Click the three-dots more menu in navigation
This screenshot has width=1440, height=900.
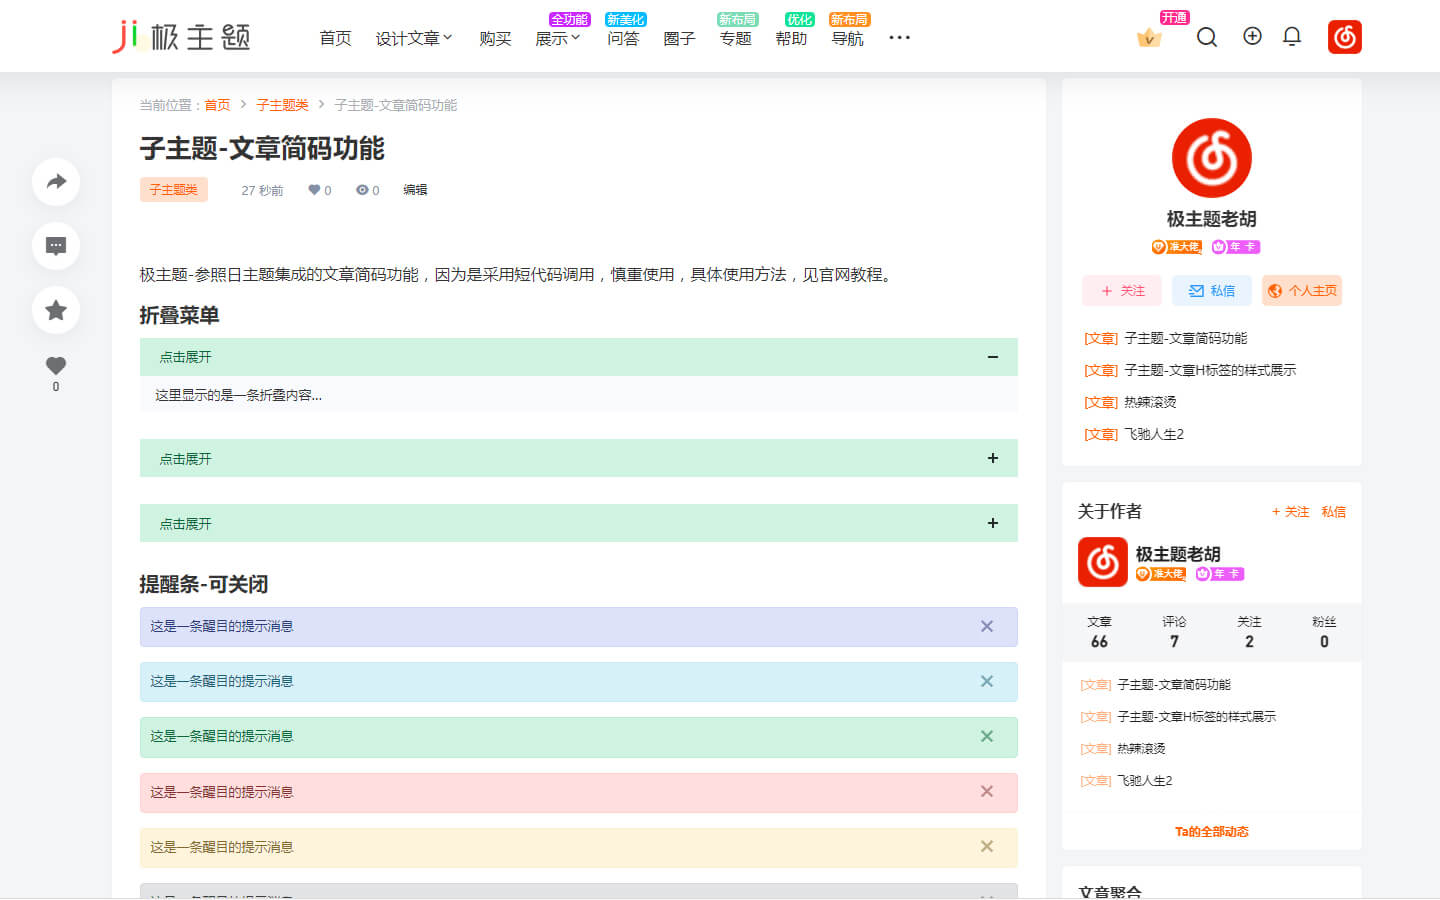(x=899, y=38)
